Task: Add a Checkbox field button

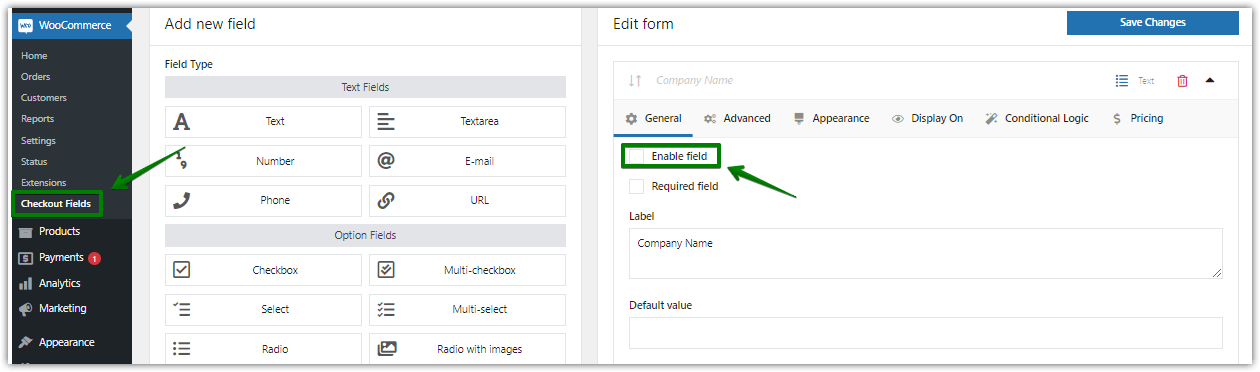Action: coord(263,270)
